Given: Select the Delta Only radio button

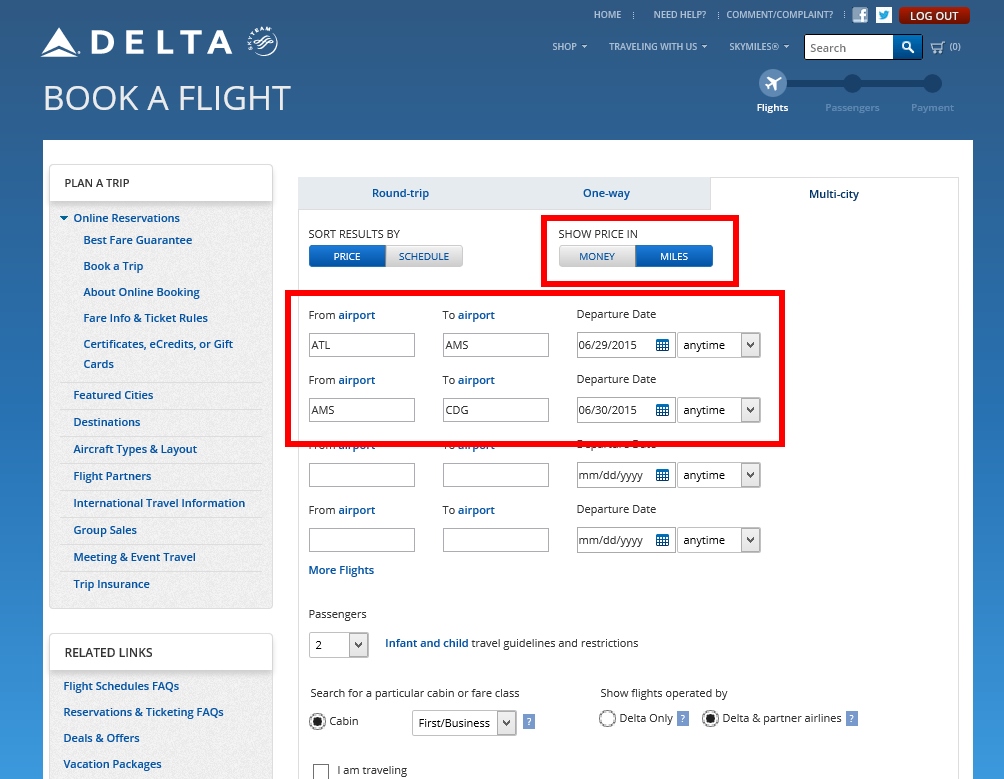Looking at the screenshot, I should pos(607,718).
